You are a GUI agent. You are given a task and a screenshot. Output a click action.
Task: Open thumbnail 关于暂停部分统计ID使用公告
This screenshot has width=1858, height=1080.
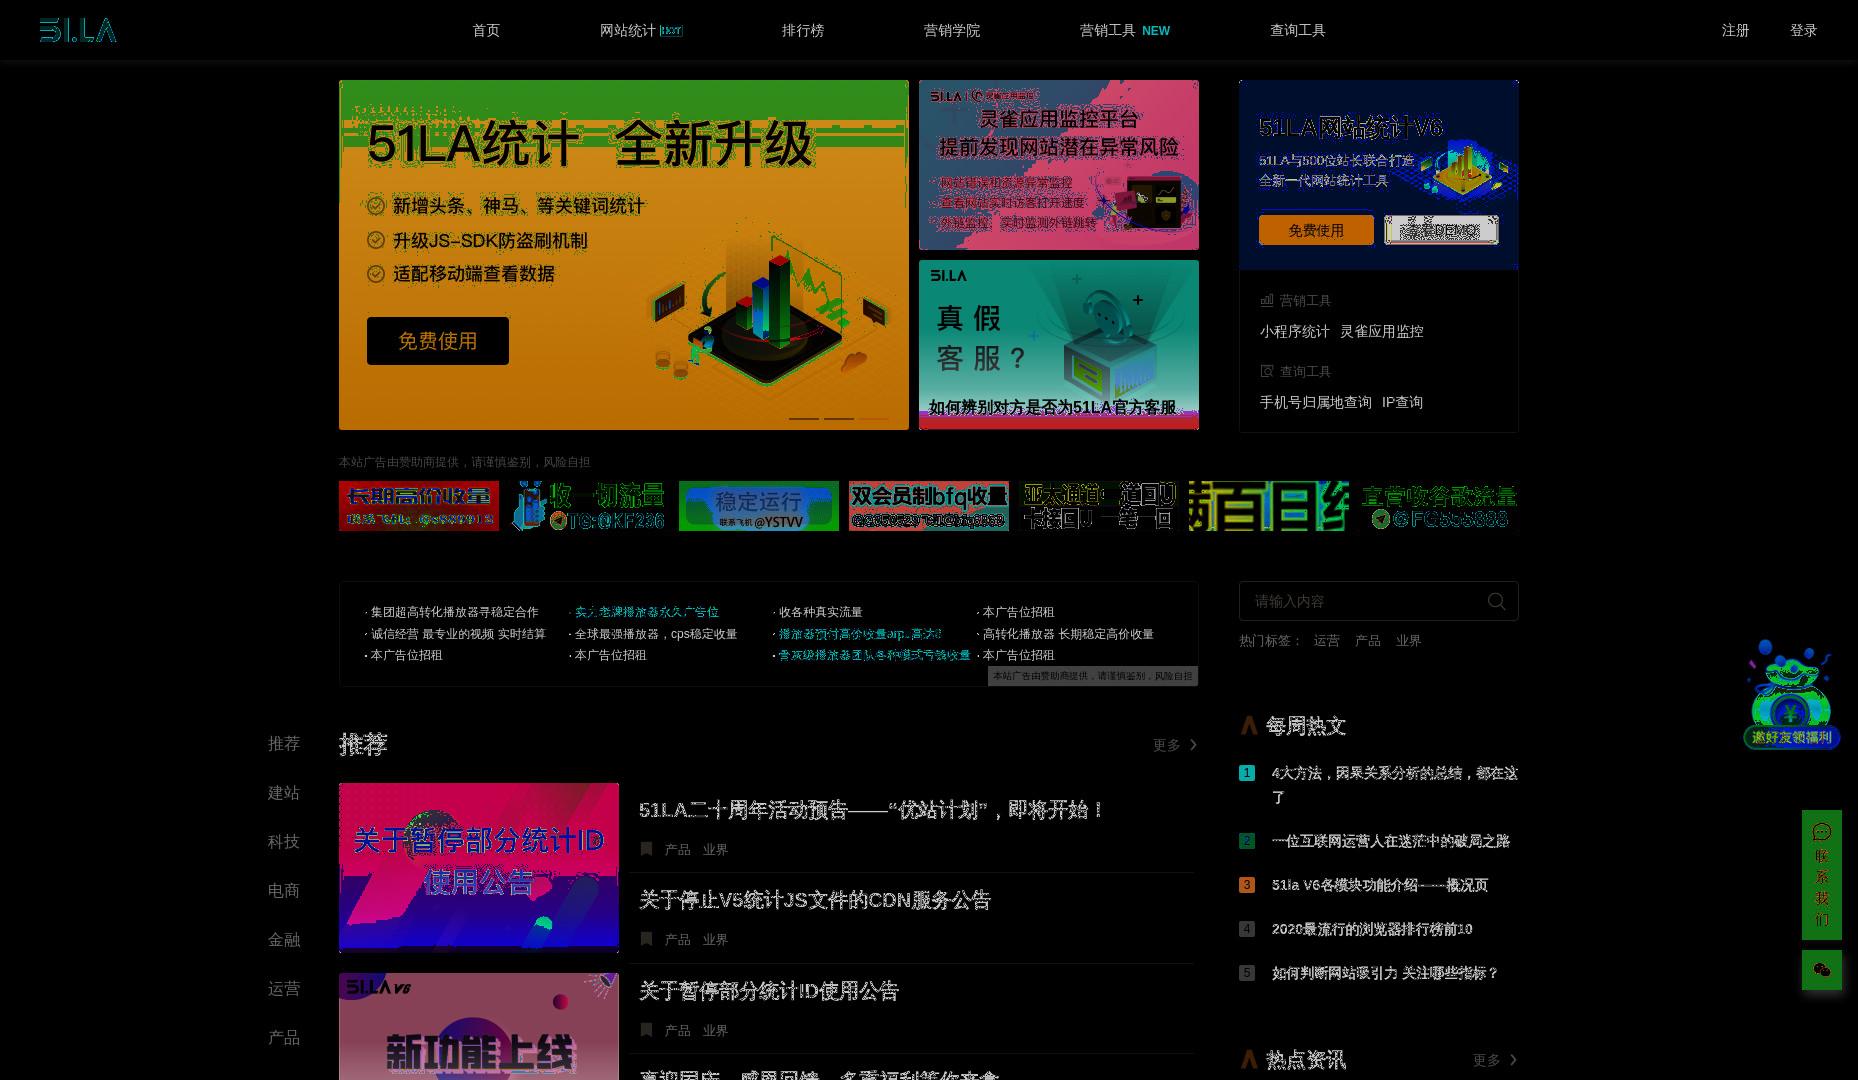tap(479, 867)
